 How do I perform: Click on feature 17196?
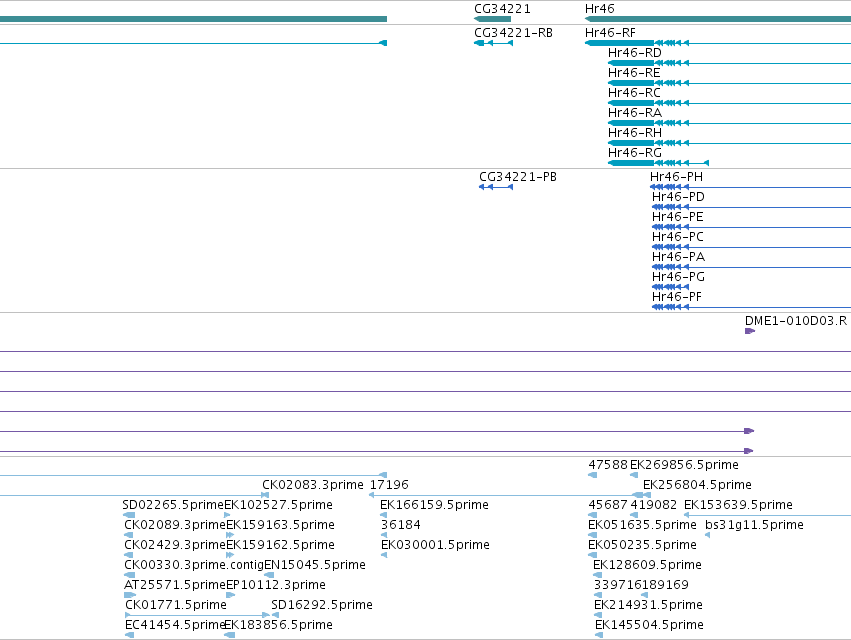(389, 485)
